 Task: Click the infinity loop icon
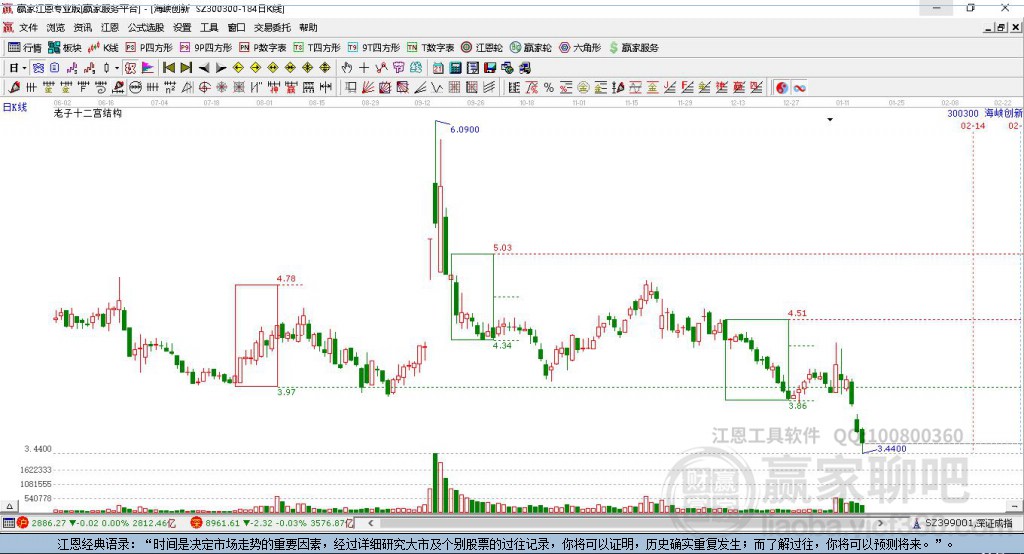pyautogui.click(x=799, y=88)
